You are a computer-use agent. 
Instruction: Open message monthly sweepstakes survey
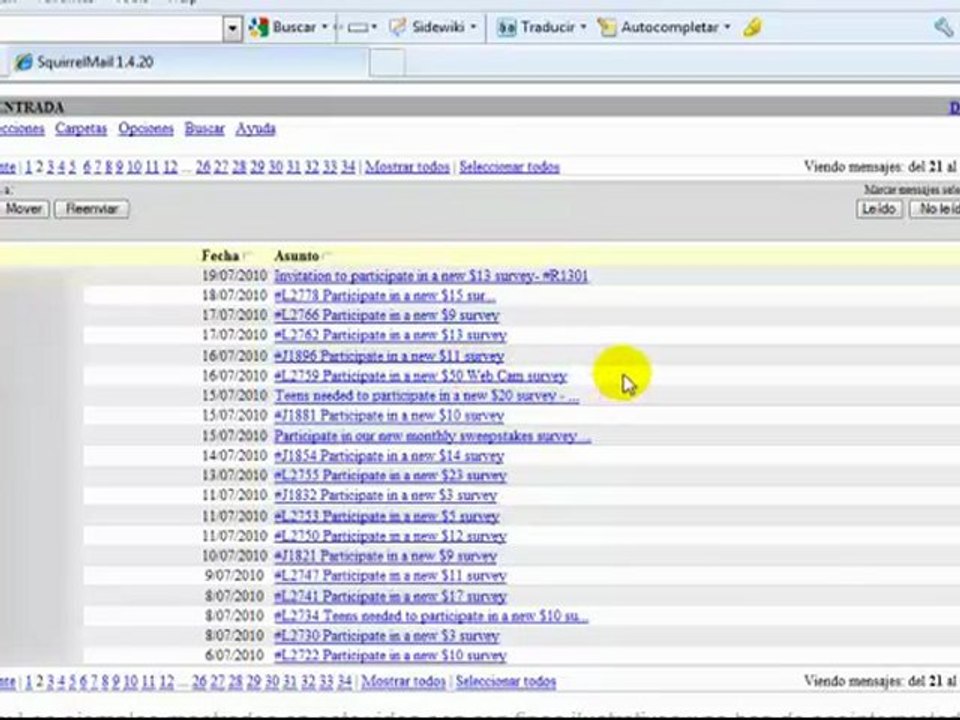pos(432,436)
